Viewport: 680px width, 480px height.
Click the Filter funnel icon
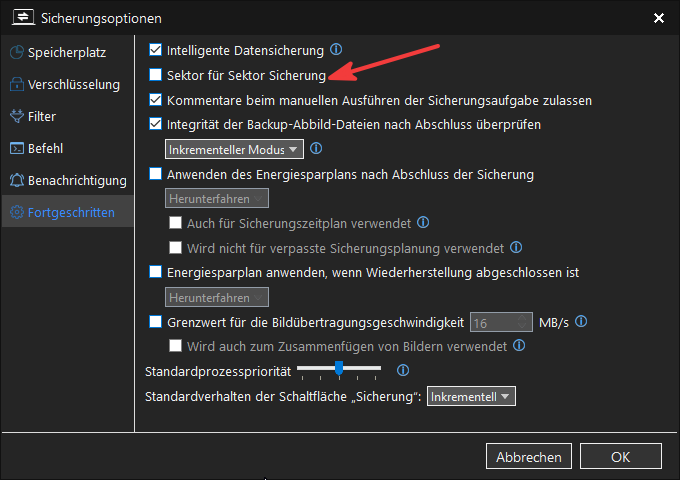point(16,116)
